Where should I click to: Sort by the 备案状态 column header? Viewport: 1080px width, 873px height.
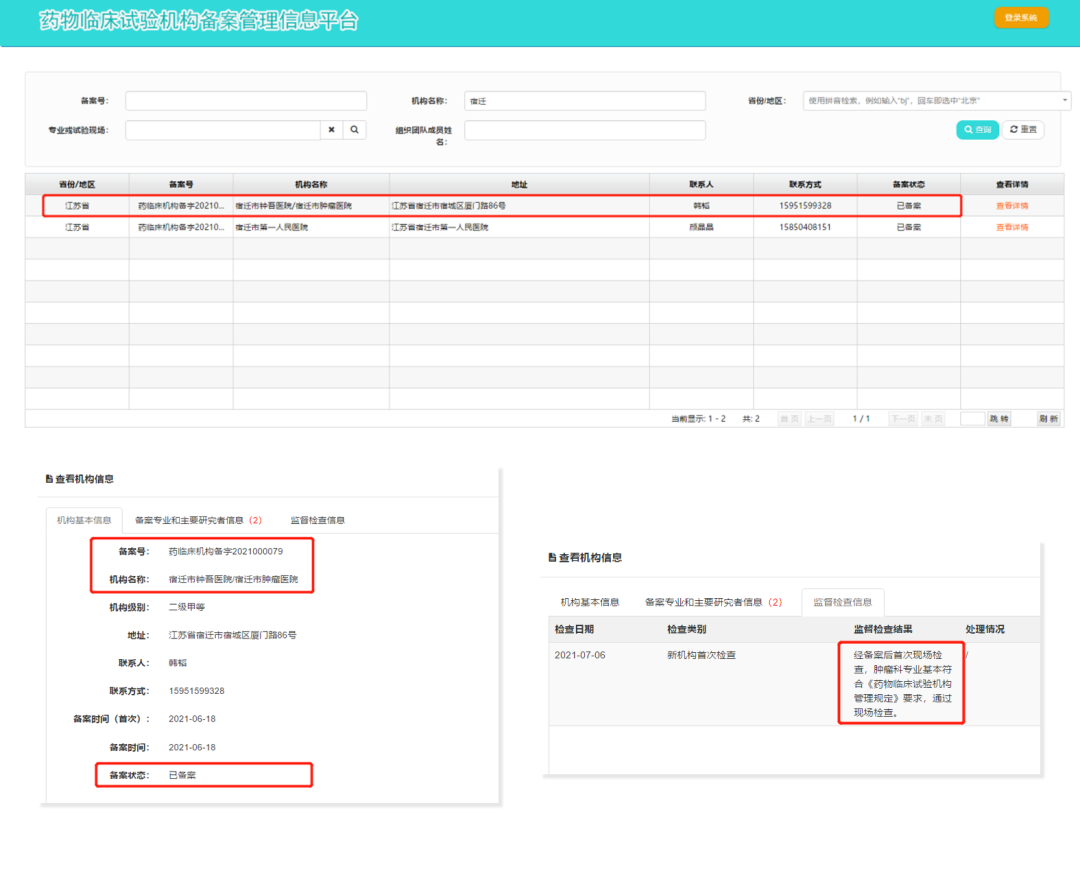(x=908, y=184)
